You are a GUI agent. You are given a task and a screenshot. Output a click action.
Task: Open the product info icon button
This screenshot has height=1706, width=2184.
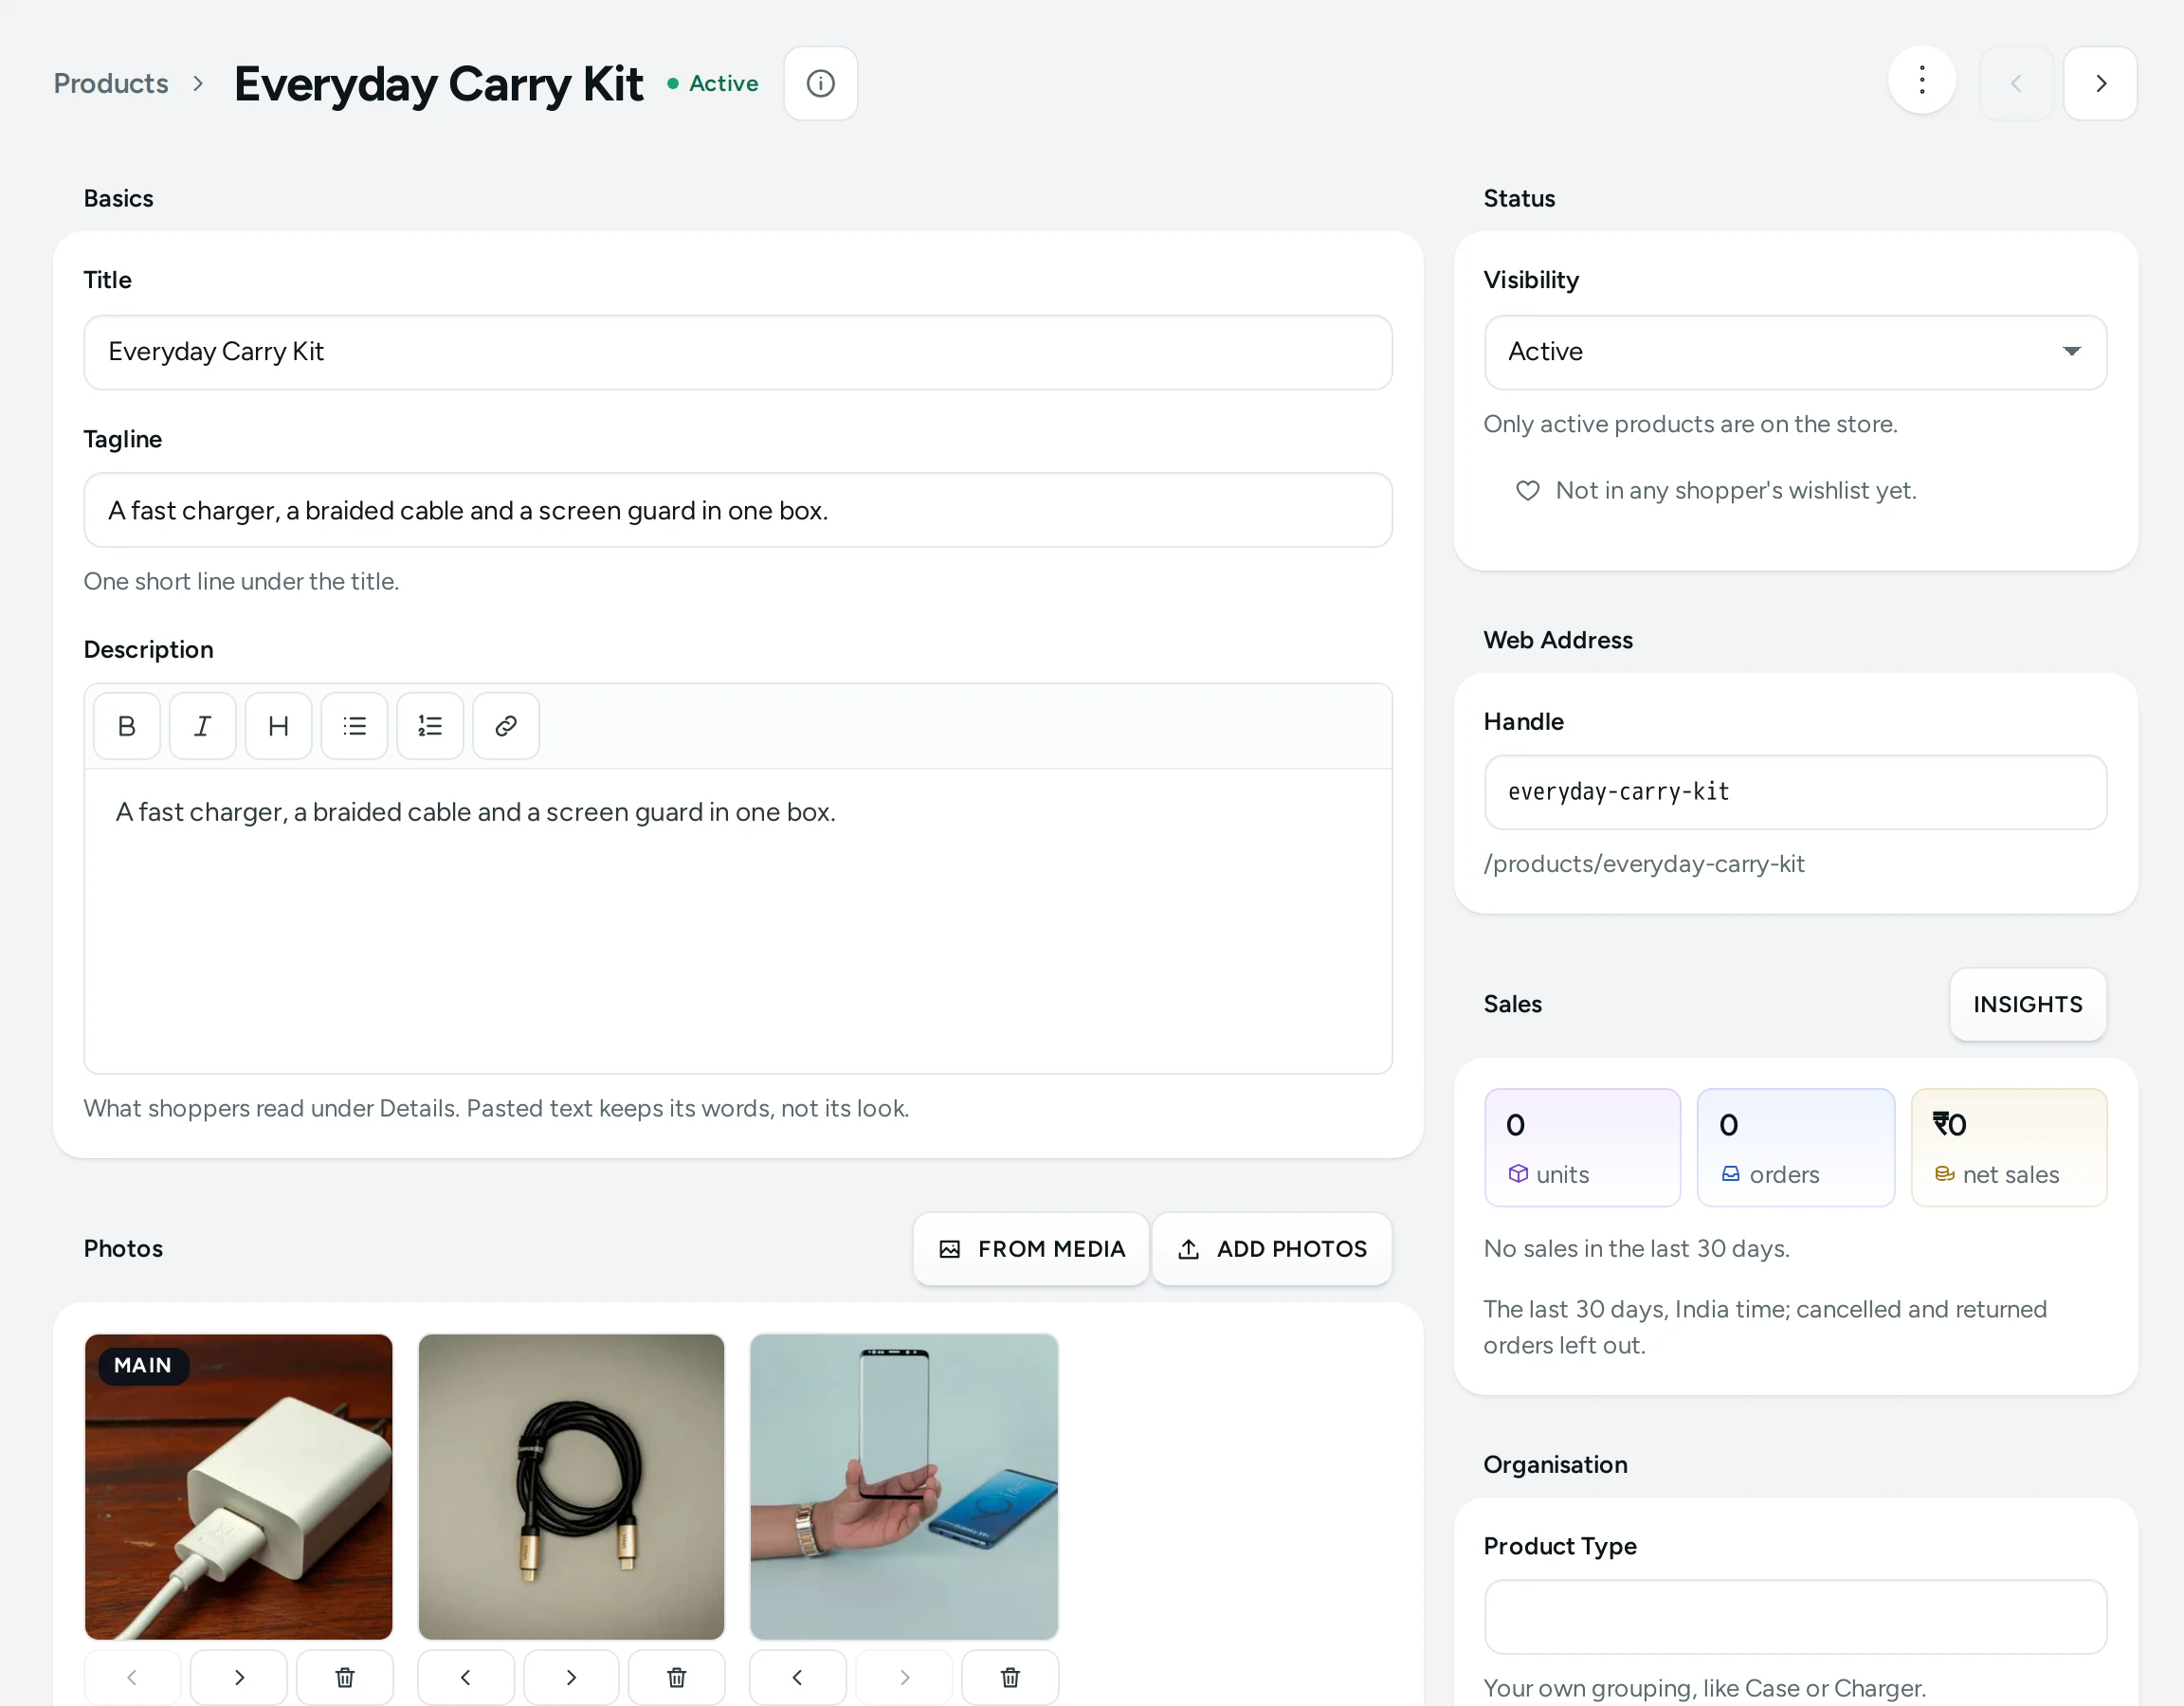[x=820, y=83]
